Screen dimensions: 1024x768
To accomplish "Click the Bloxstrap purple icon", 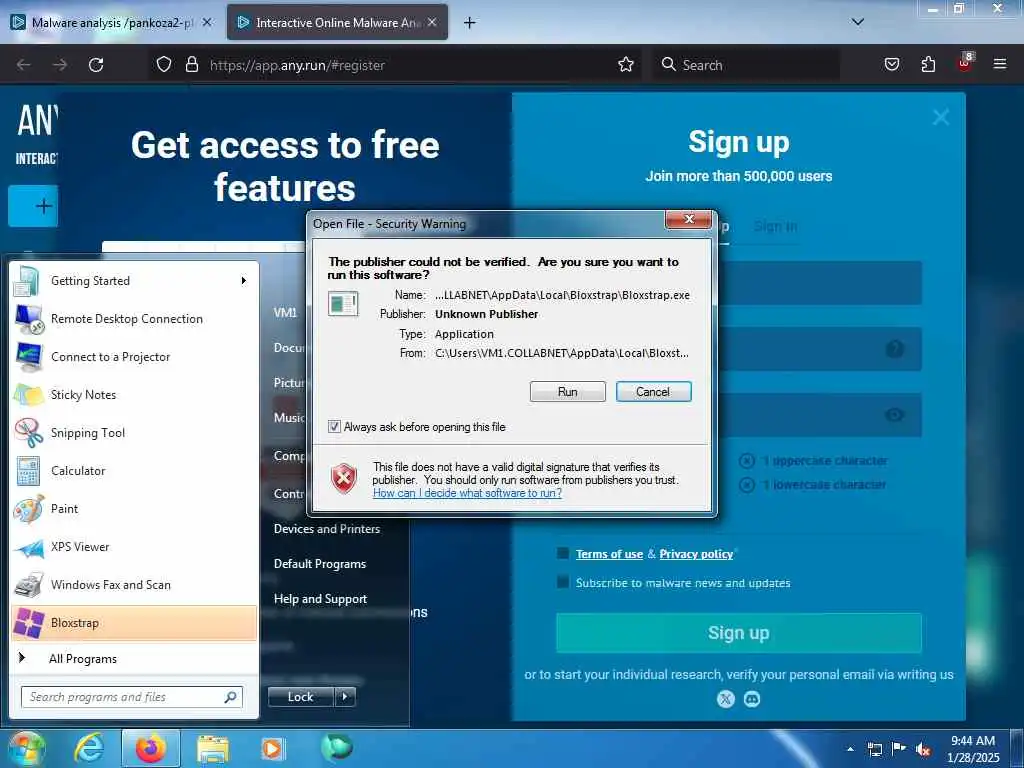I will pyautogui.click(x=28, y=623).
